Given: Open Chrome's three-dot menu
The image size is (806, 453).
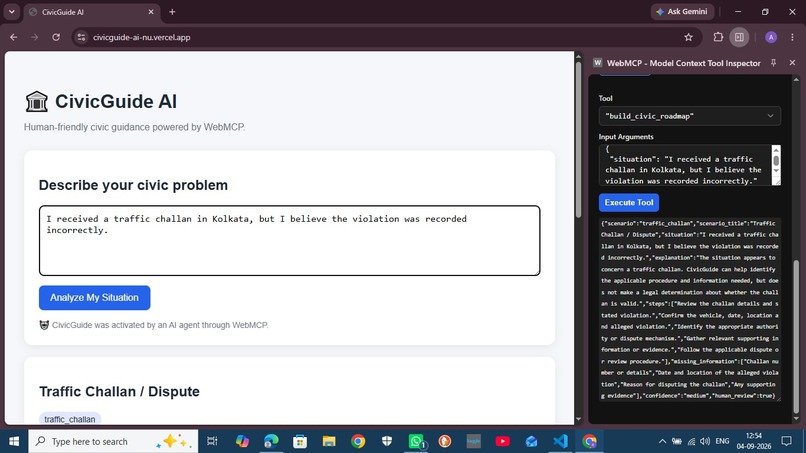Looking at the screenshot, I should click(x=792, y=37).
